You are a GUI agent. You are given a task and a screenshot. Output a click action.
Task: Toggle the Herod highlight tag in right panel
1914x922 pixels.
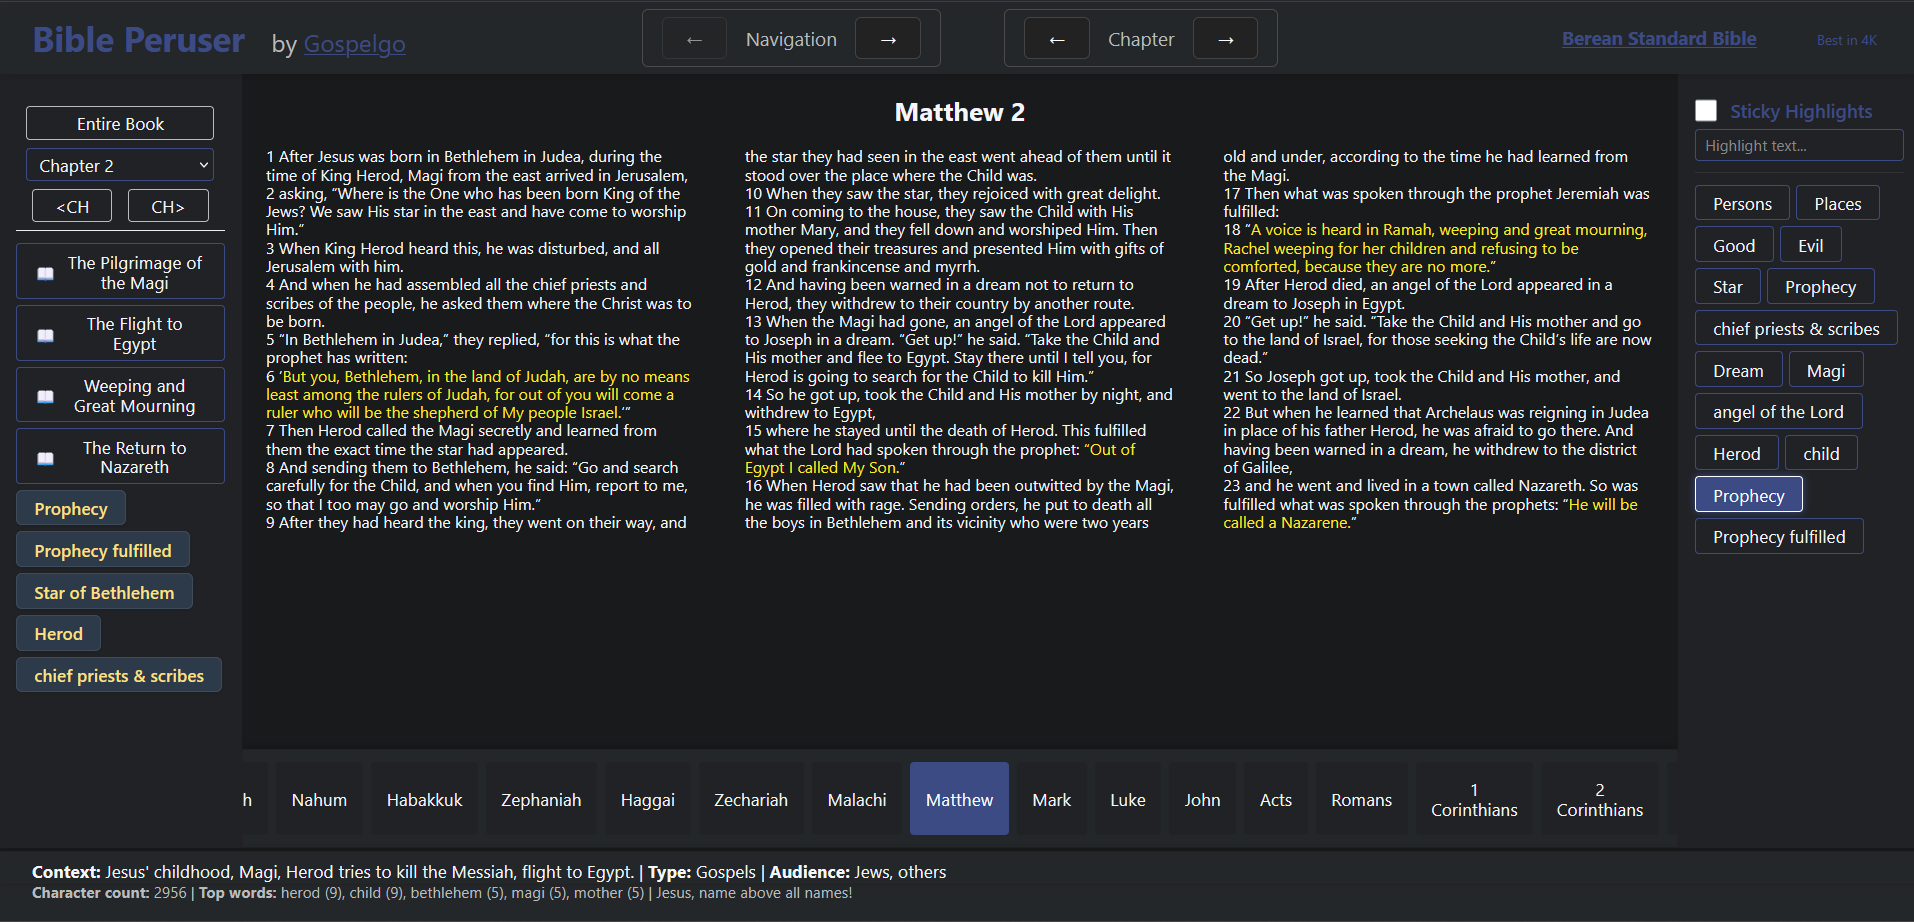tap(1736, 454)
